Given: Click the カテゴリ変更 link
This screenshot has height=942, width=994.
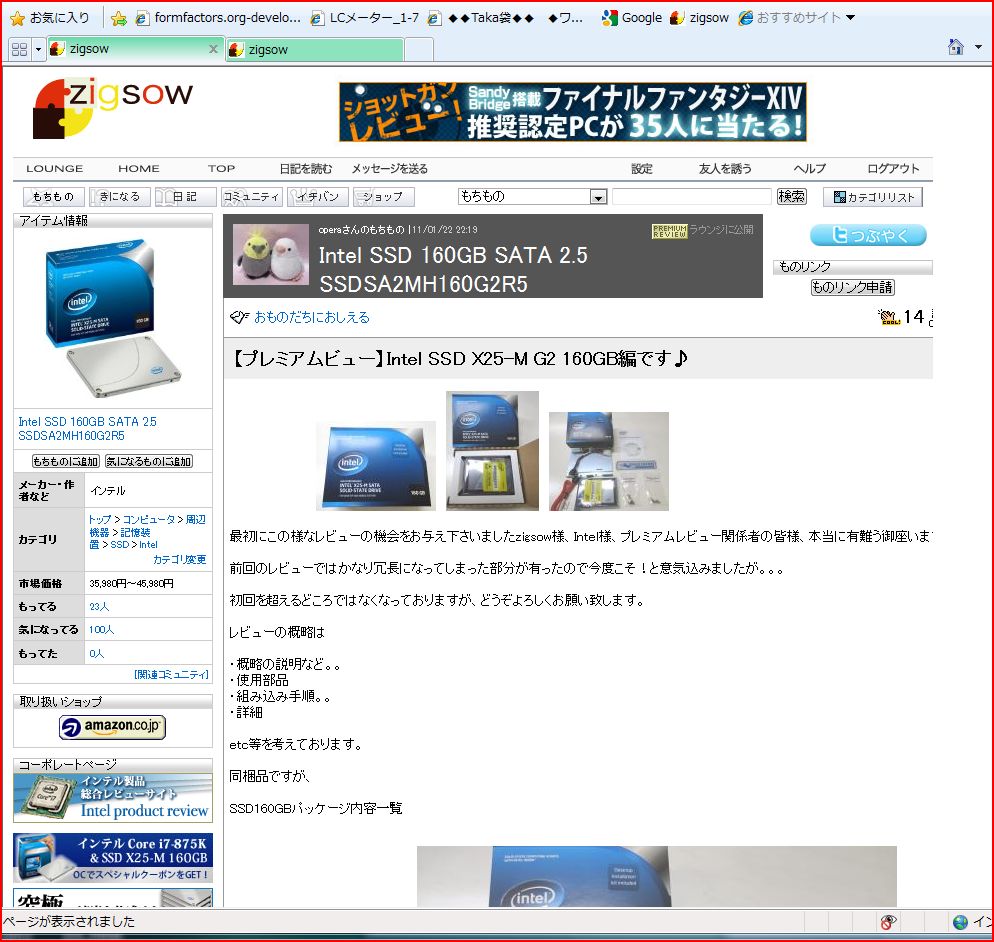Looking at the screenshot, I should point(179,559).
